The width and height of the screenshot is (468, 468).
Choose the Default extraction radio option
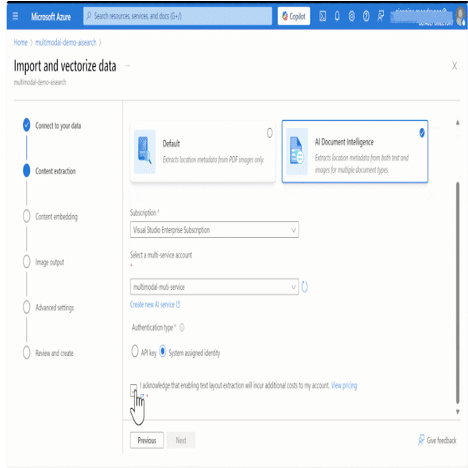coord(270,133)
